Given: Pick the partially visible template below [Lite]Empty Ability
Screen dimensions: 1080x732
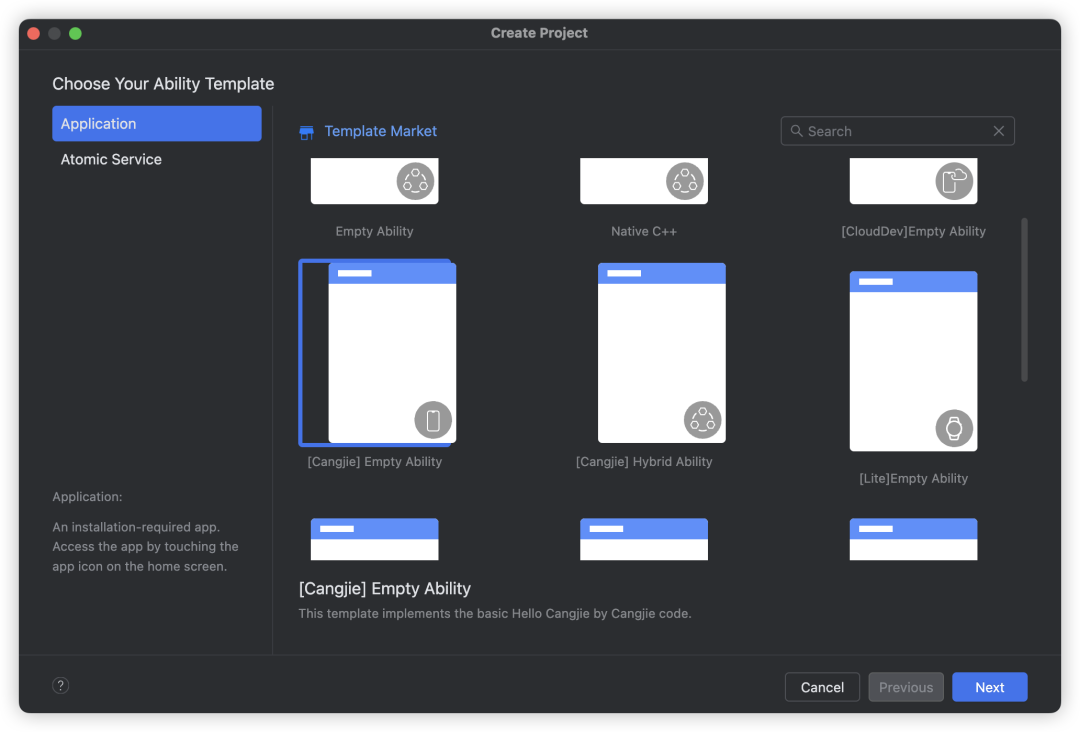Looking at the screenshot, I should [x=913, y=539].
